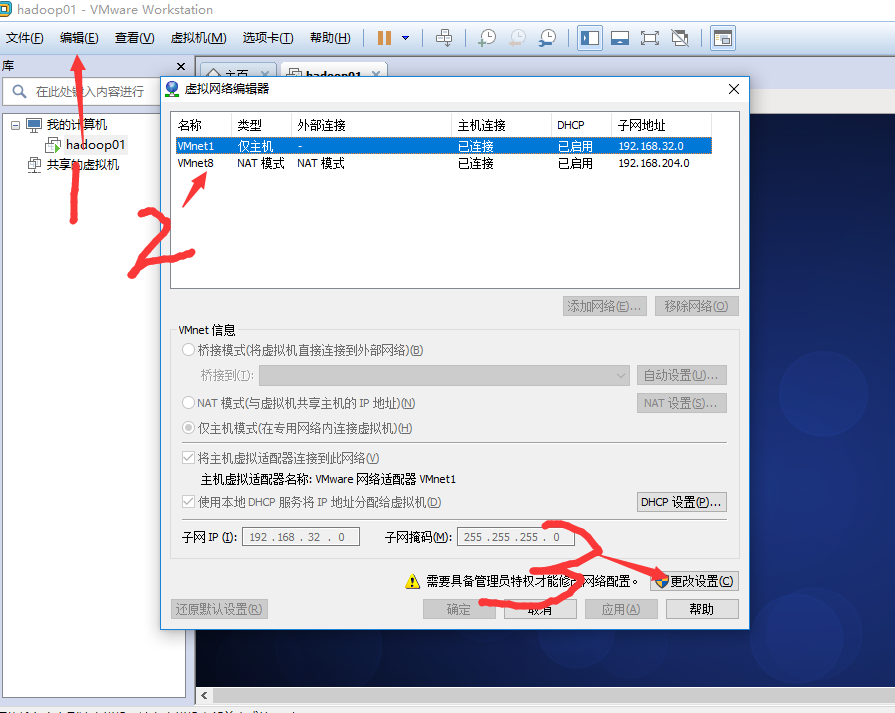
Task: Click the 确定 button
Action: (x=459, y=609)
